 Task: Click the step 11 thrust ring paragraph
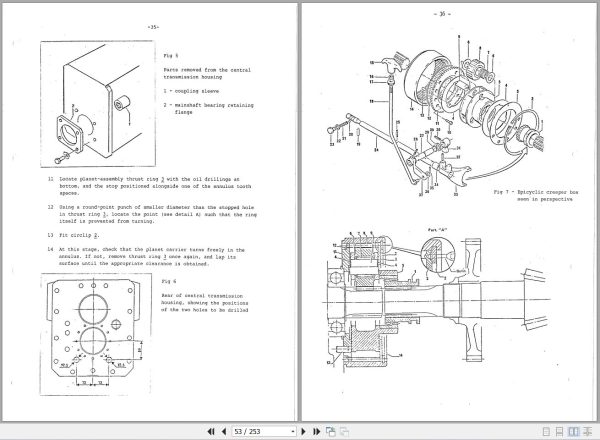tap(149, 186)
